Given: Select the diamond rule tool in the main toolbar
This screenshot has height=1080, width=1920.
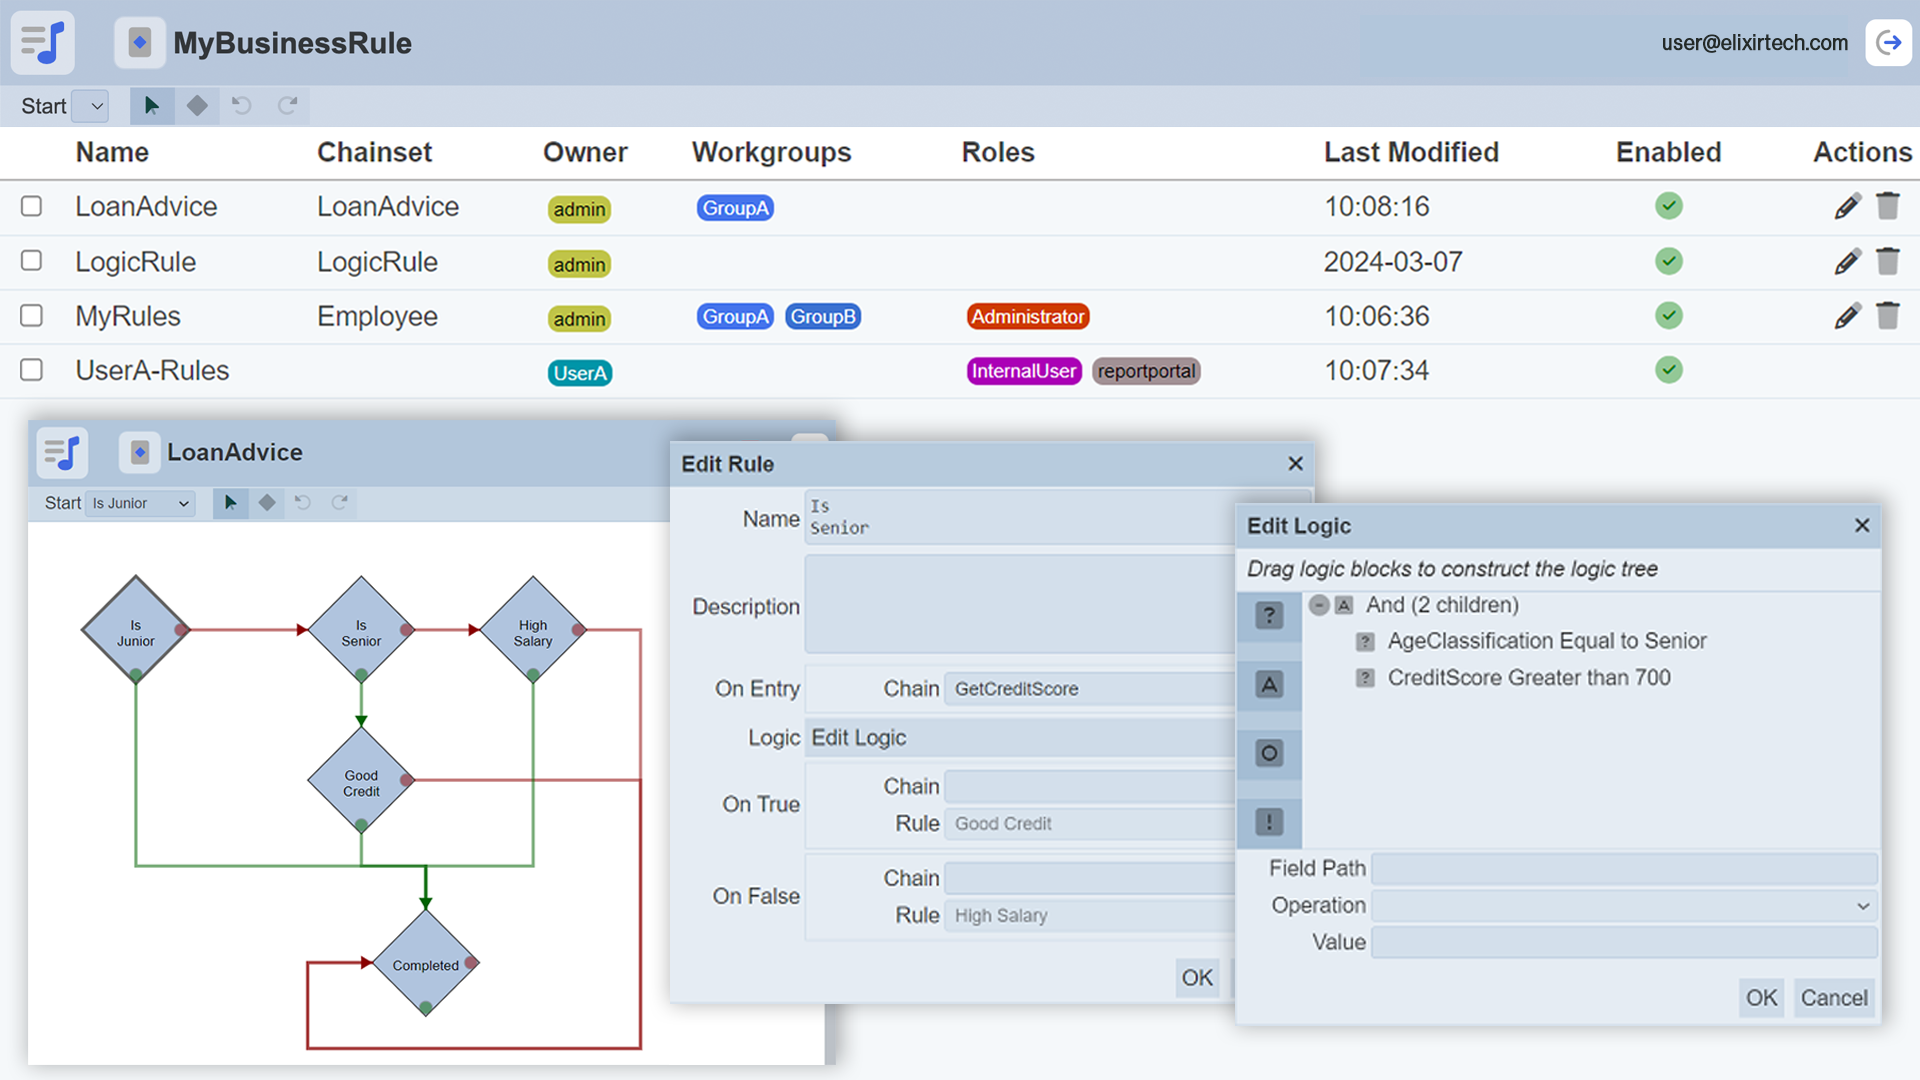Looking at the screenshot, I should click(197, 106).
